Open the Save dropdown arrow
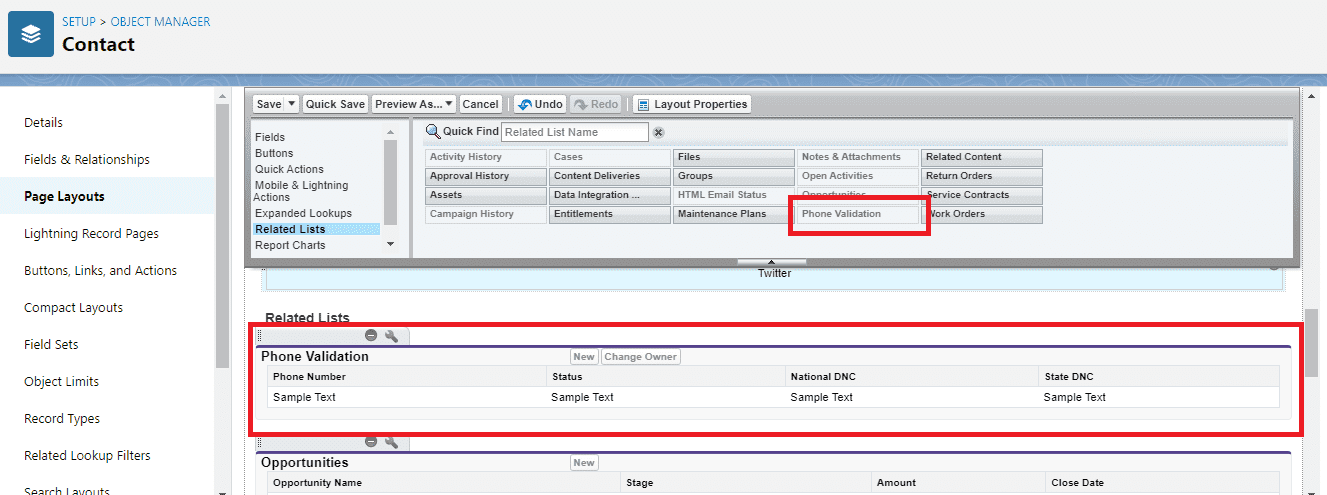Image resolution: width=1327 pixels, height=495 pixels. [292, 104]
